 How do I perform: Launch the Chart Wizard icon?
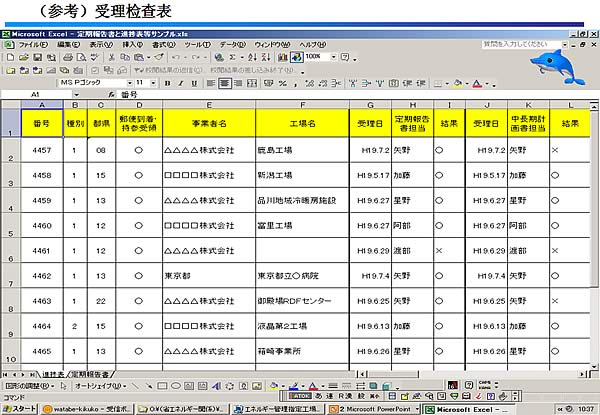coord(283,57)
